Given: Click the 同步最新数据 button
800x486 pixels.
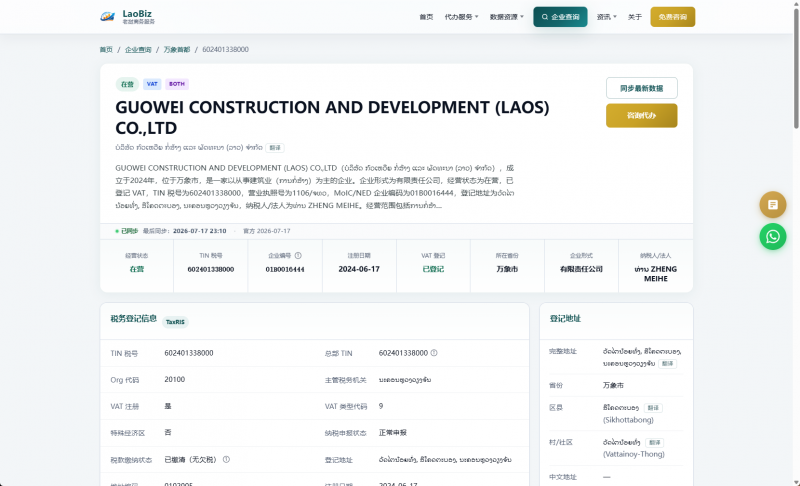Looking at the screenshot, I should click(641, 88).
